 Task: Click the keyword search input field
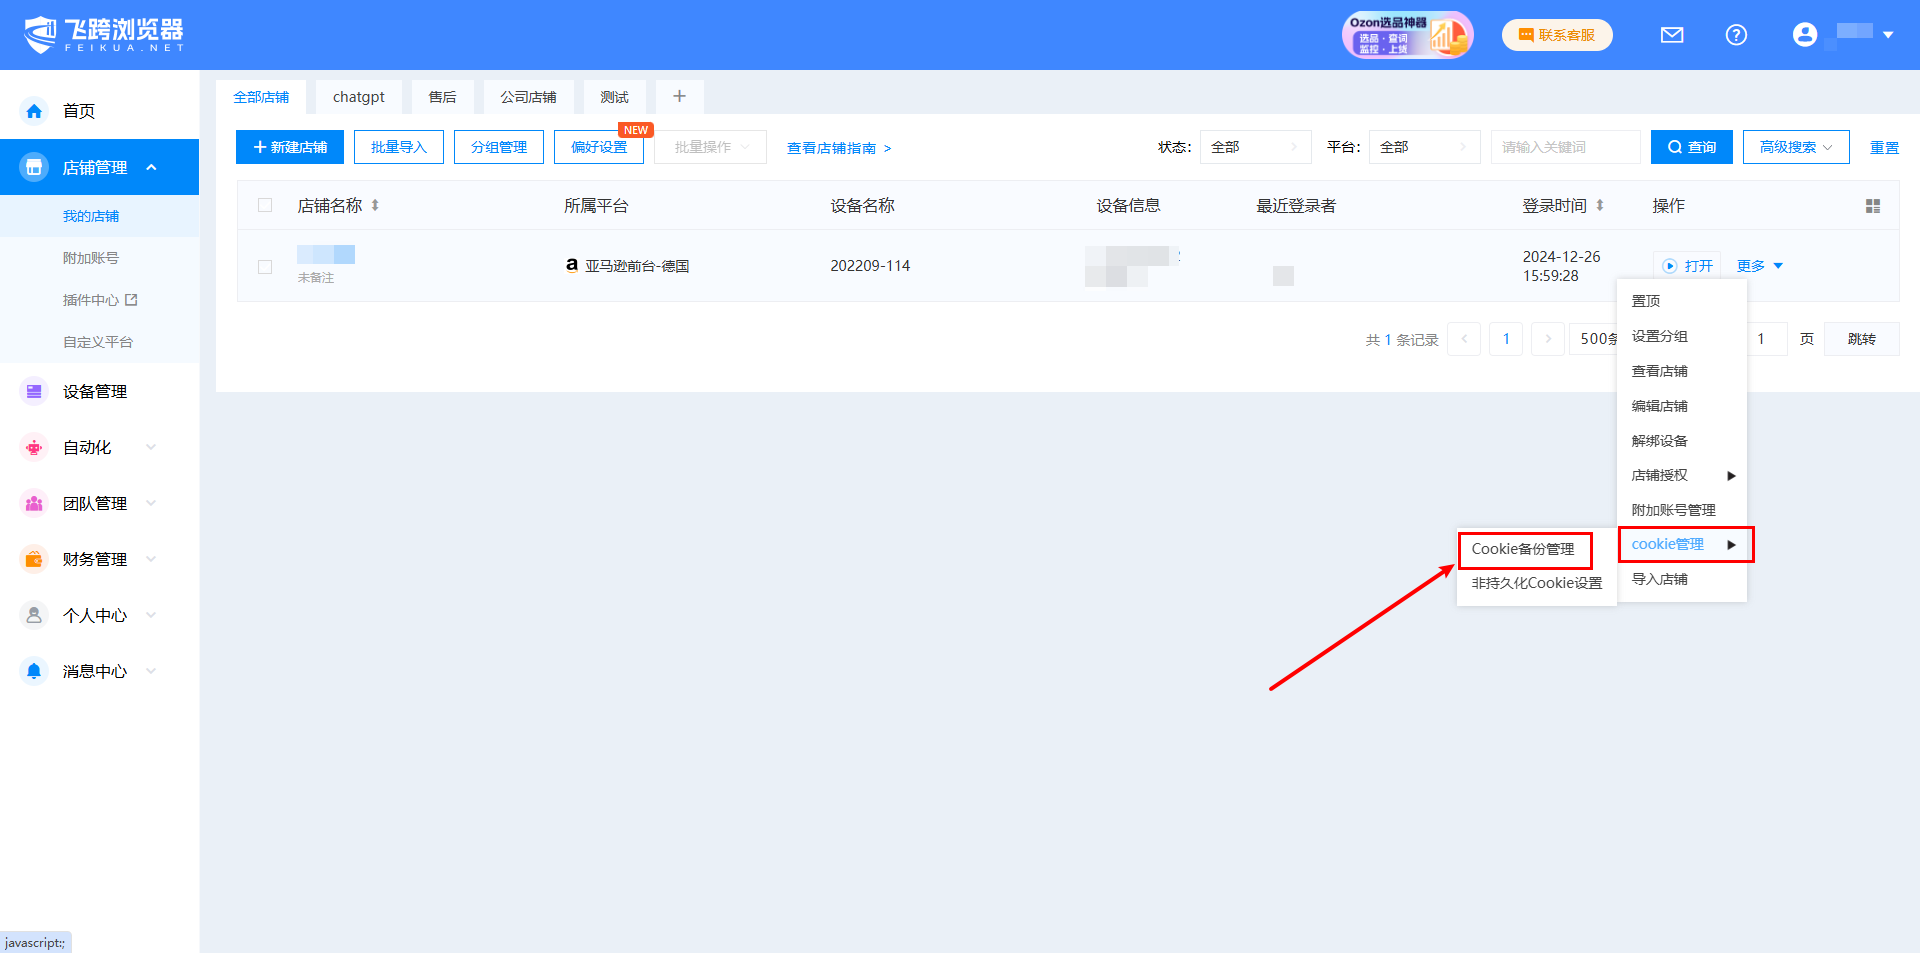1564,148
